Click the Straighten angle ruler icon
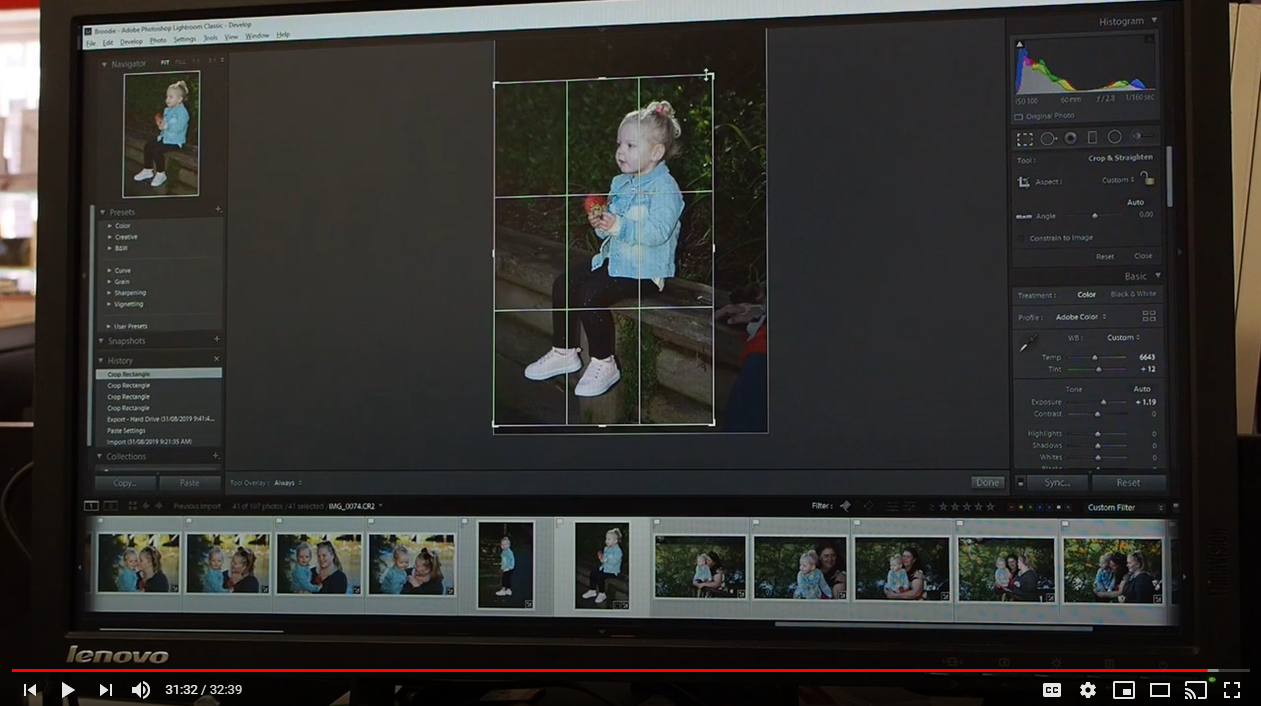1261x706 pixels. (1023, 215)
